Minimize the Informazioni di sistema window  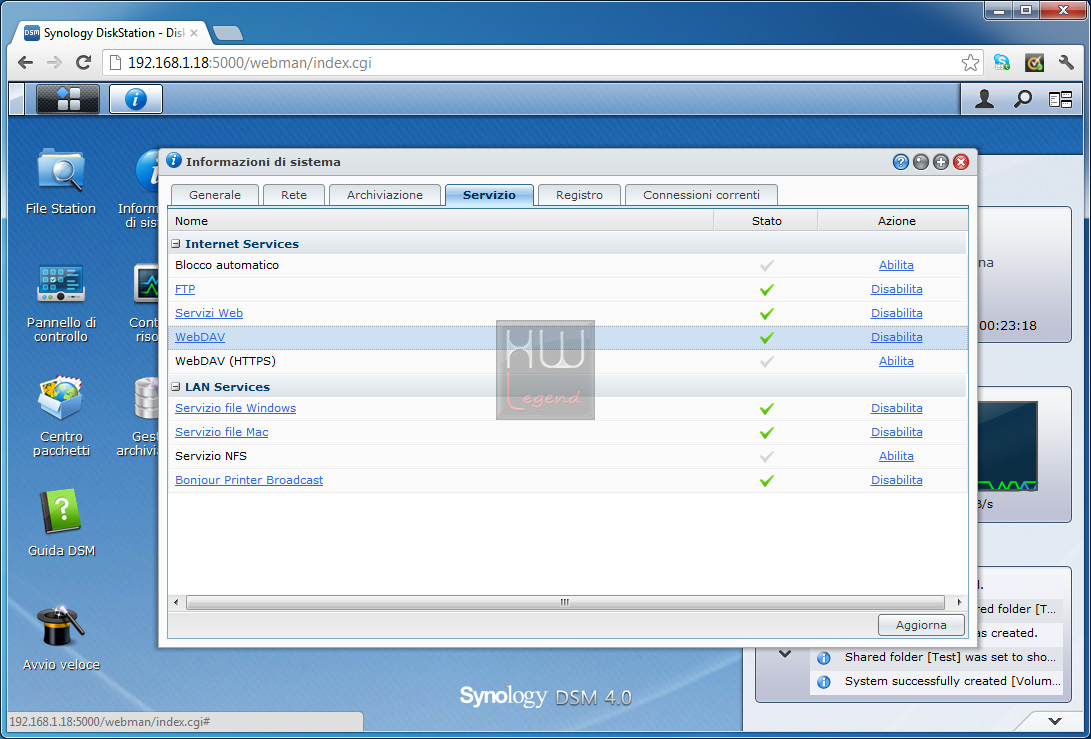click(921, 162)
